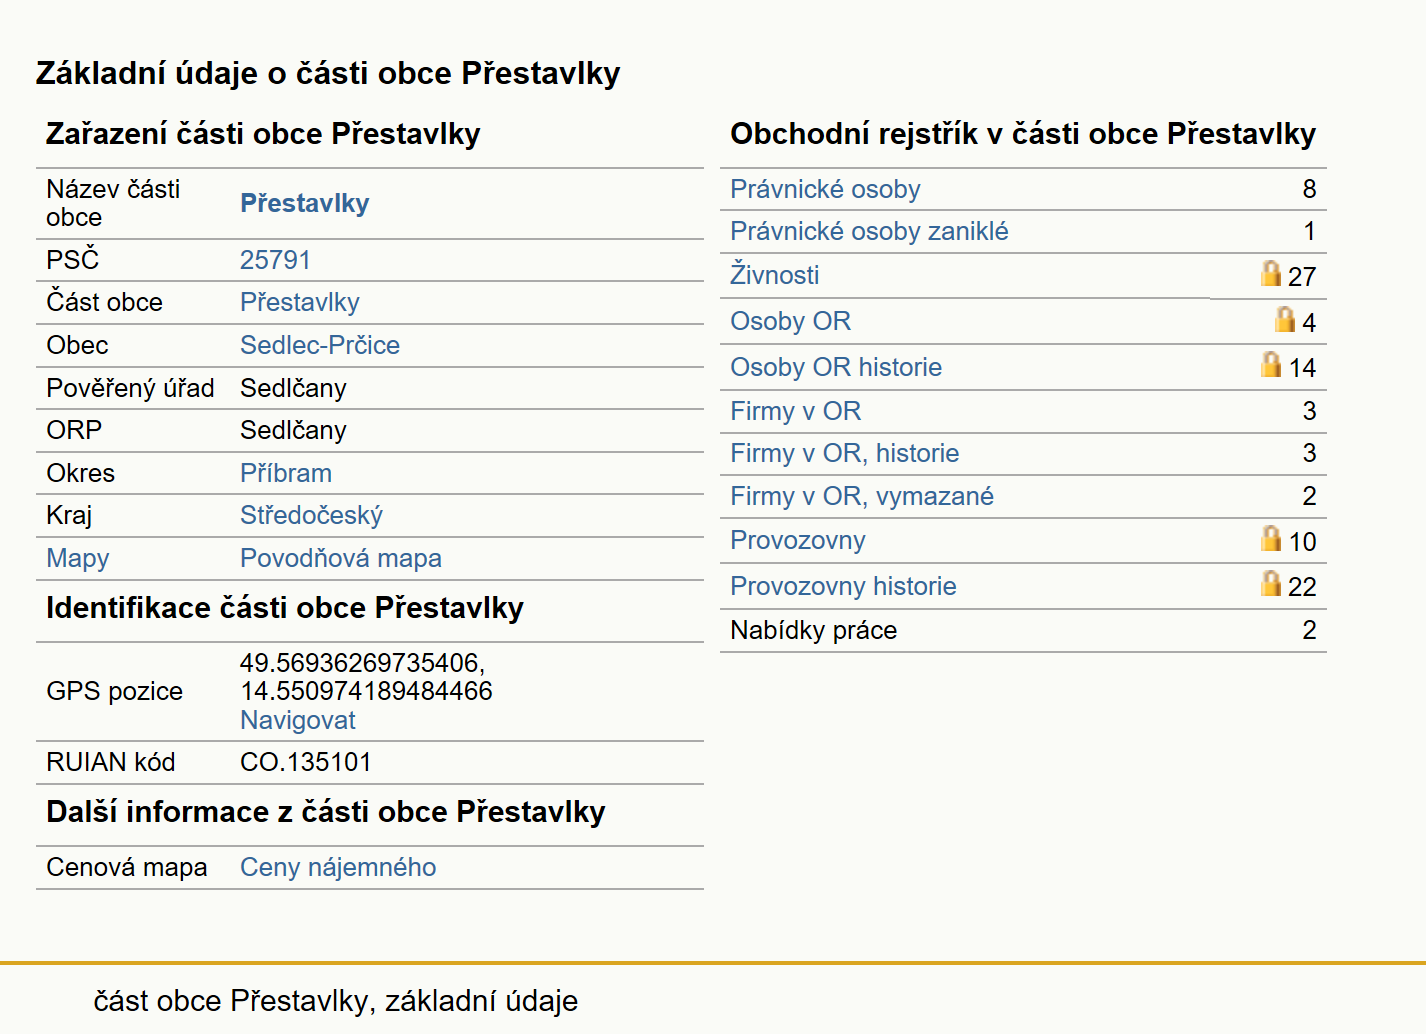This screenshot has width=1426, height=1034.
Task: Follow the Firmy v OR link
Action: (795, 411)
